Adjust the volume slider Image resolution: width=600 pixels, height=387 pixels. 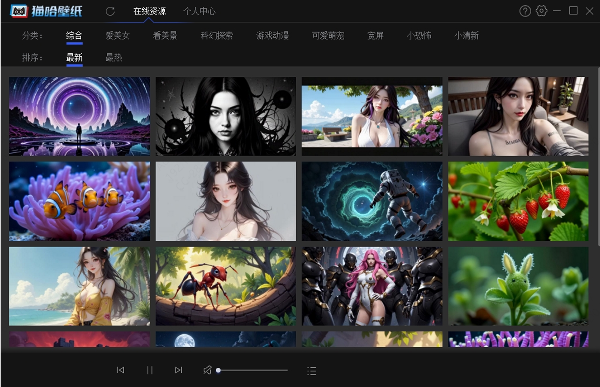[x=253, y=370]
